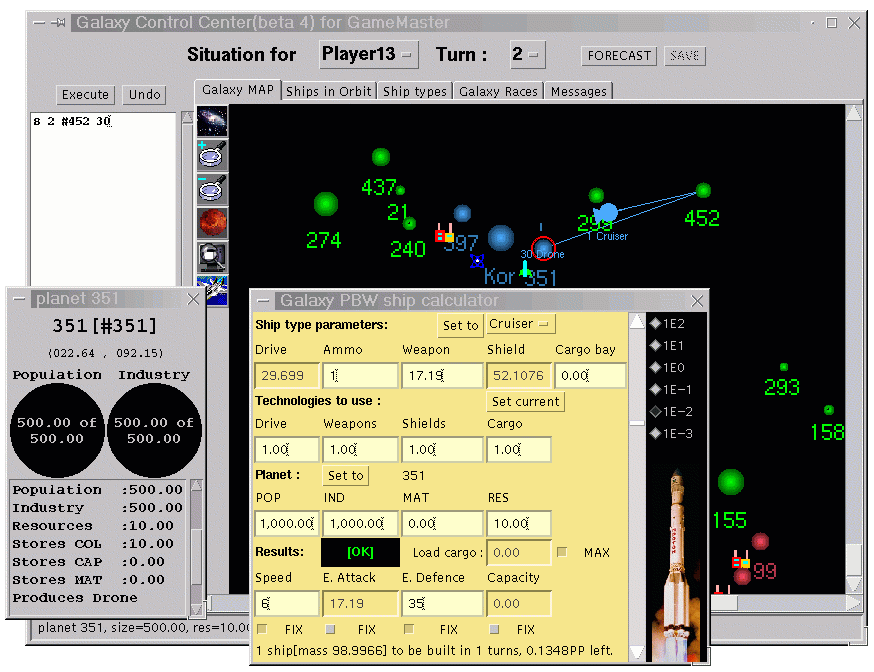Toggle the FIX checkbox under Speed

coord(262,630)
